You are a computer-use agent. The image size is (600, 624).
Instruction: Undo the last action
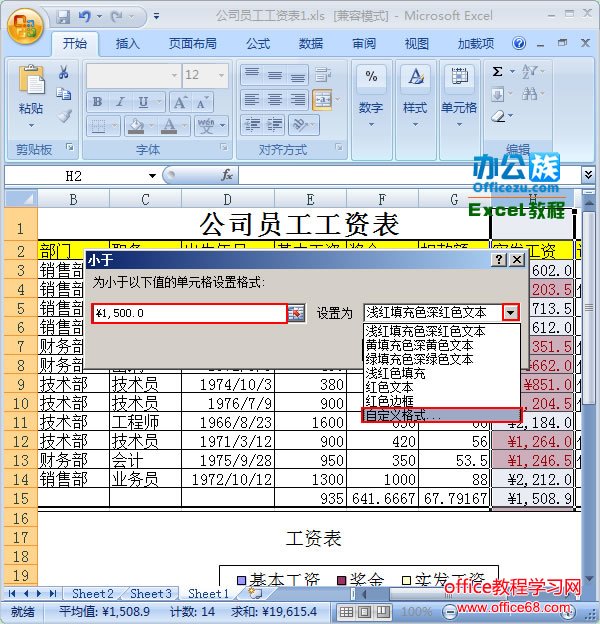click(84, 16)
